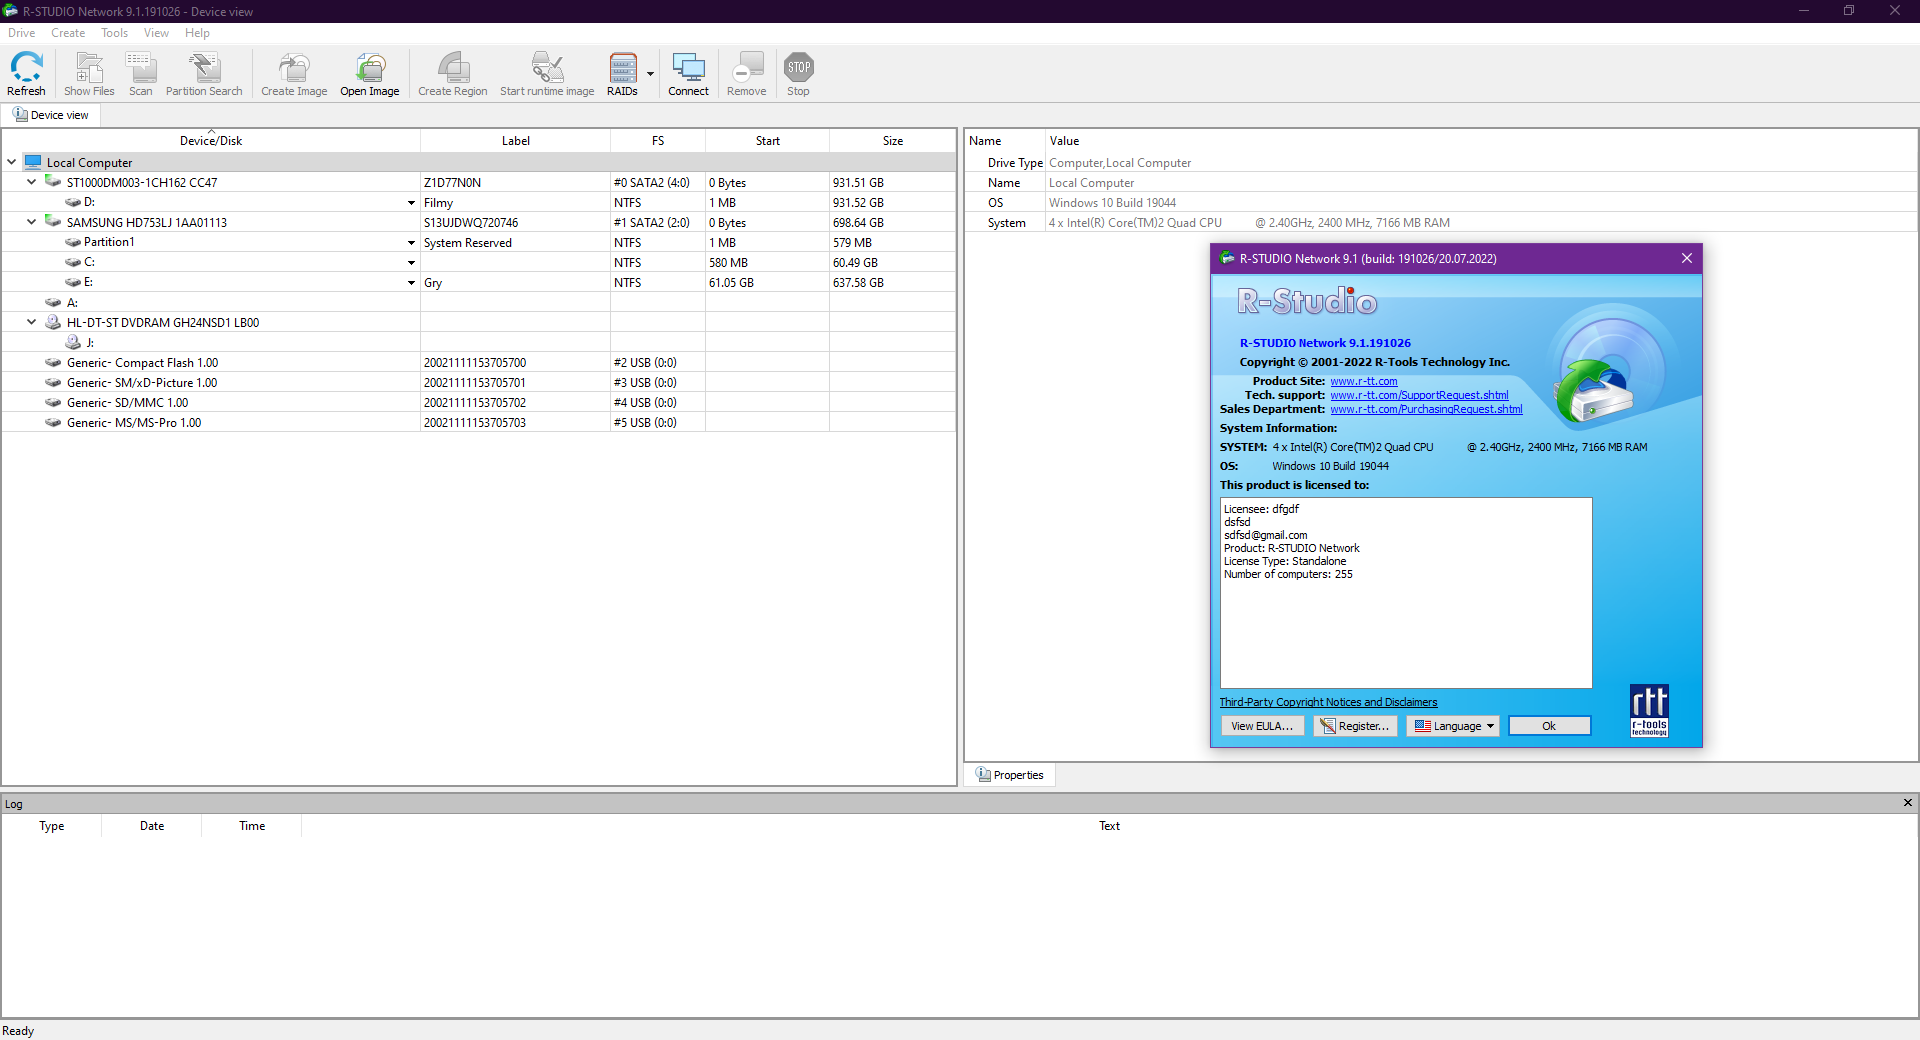Select the SAMSUNG HD753LJ drive icon
Image resolution: width=1920 pixels, height=1040 pixels.
(x=53, y=222)
